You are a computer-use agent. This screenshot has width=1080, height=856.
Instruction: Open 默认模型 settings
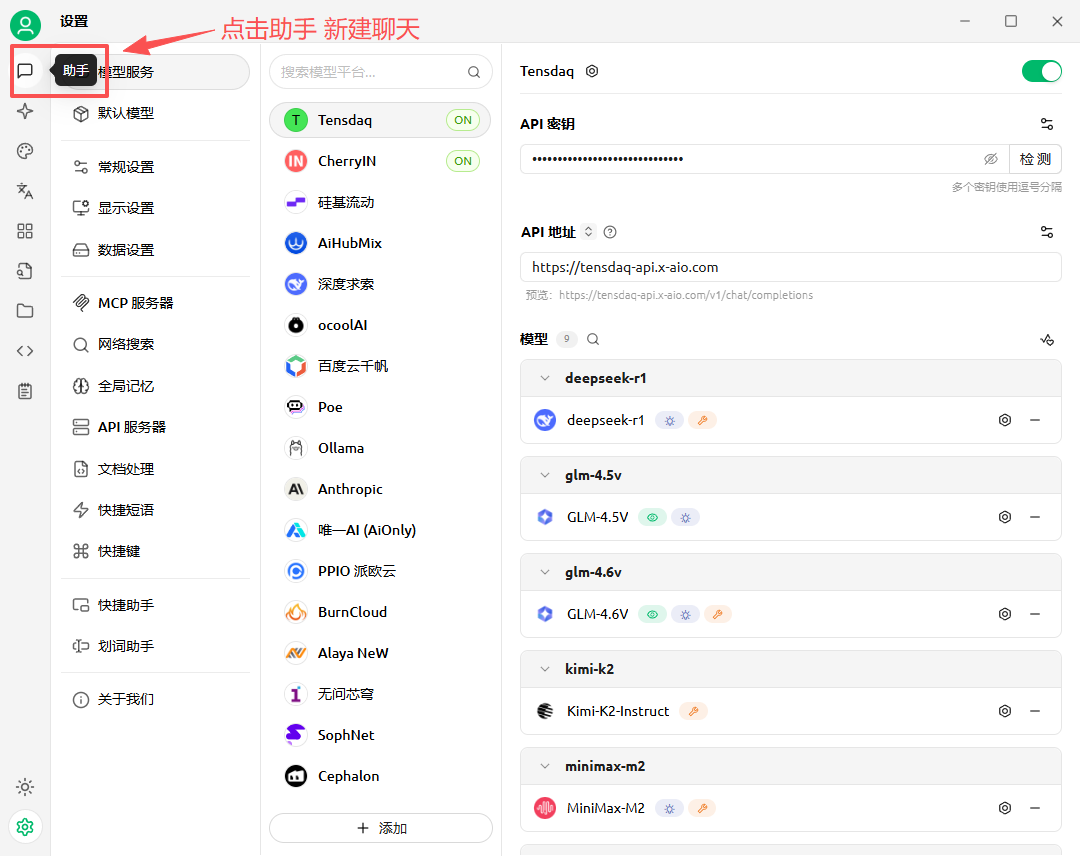155,113
